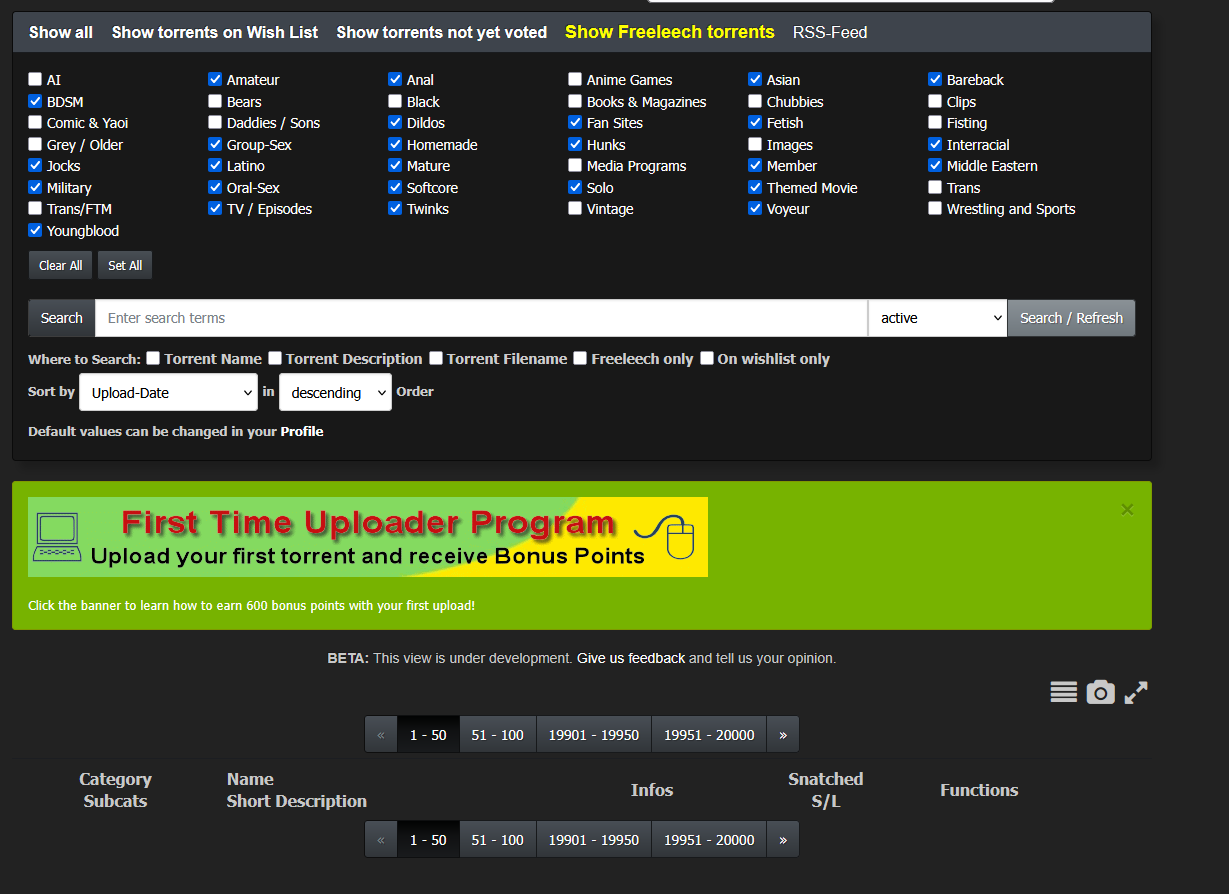The width and height of the screenshot is (1229, 894).
Task: Go to previous page with double-left arrow
Action: [380, 733]
